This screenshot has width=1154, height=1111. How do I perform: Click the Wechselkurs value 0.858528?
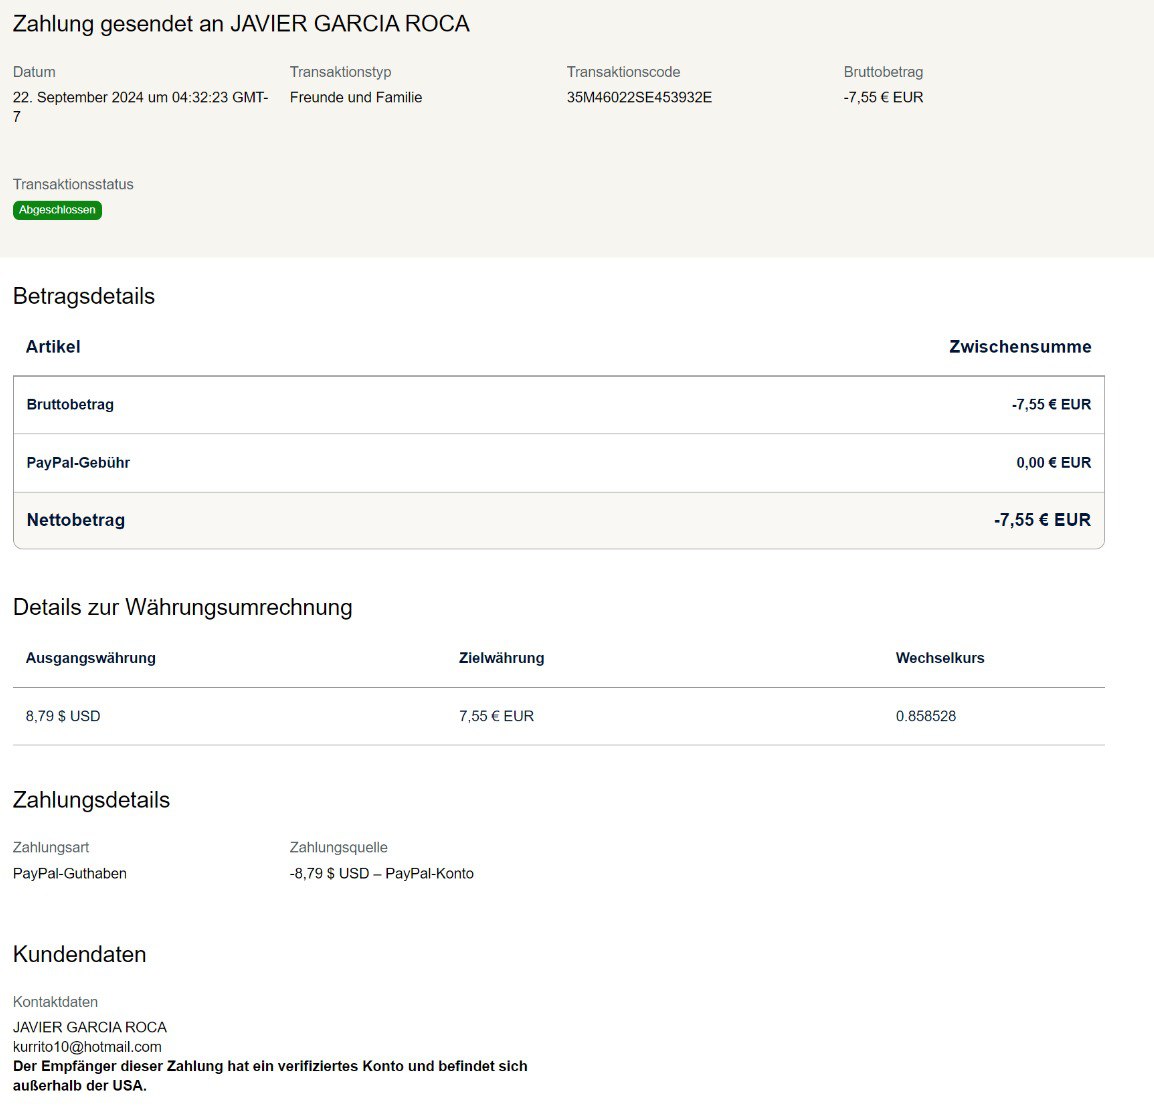click(x=925, y=716)
